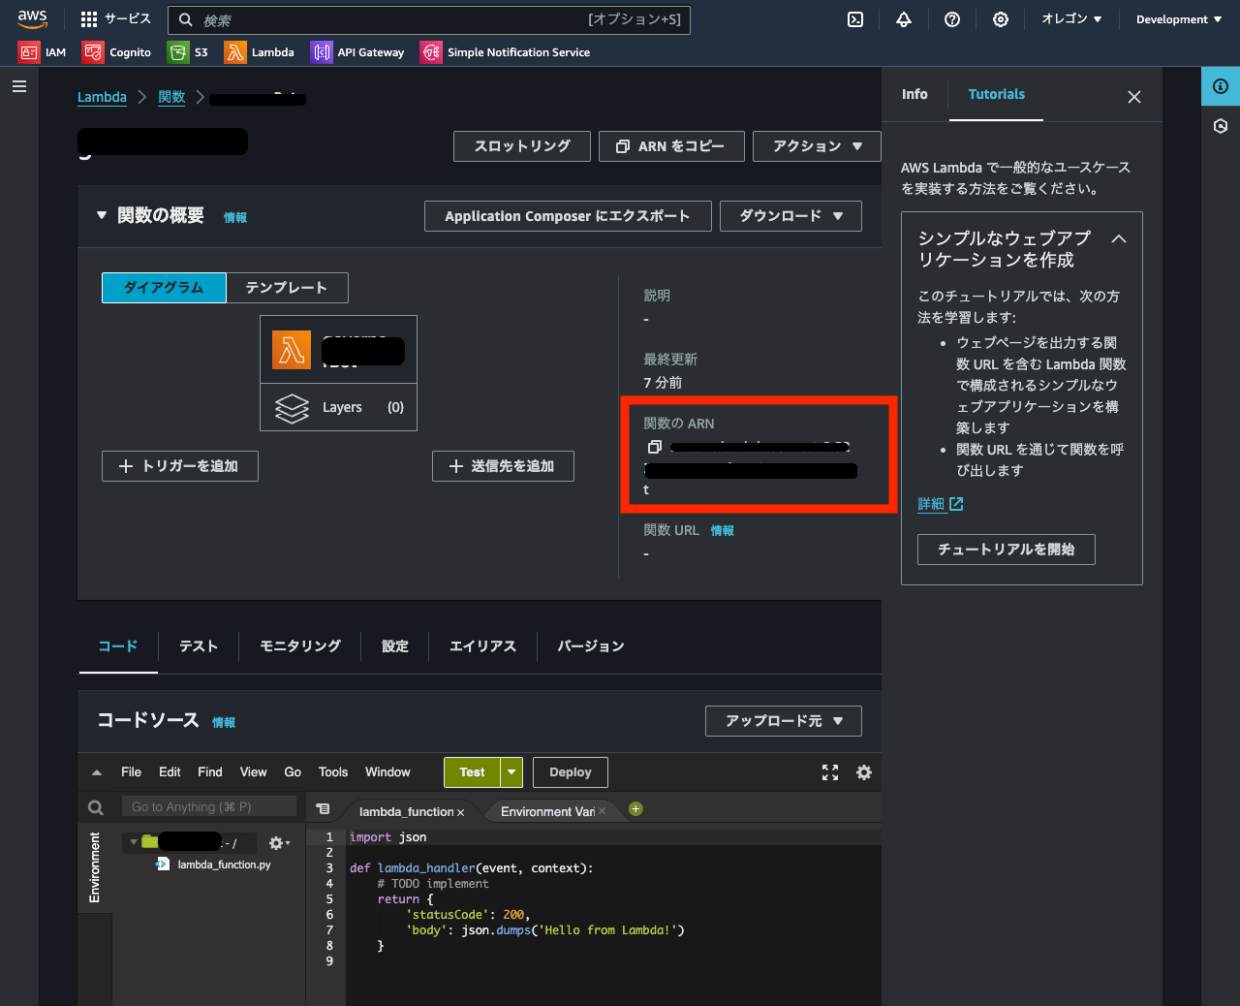Click the editor search magnifier icon

click(x=96, y=808)
